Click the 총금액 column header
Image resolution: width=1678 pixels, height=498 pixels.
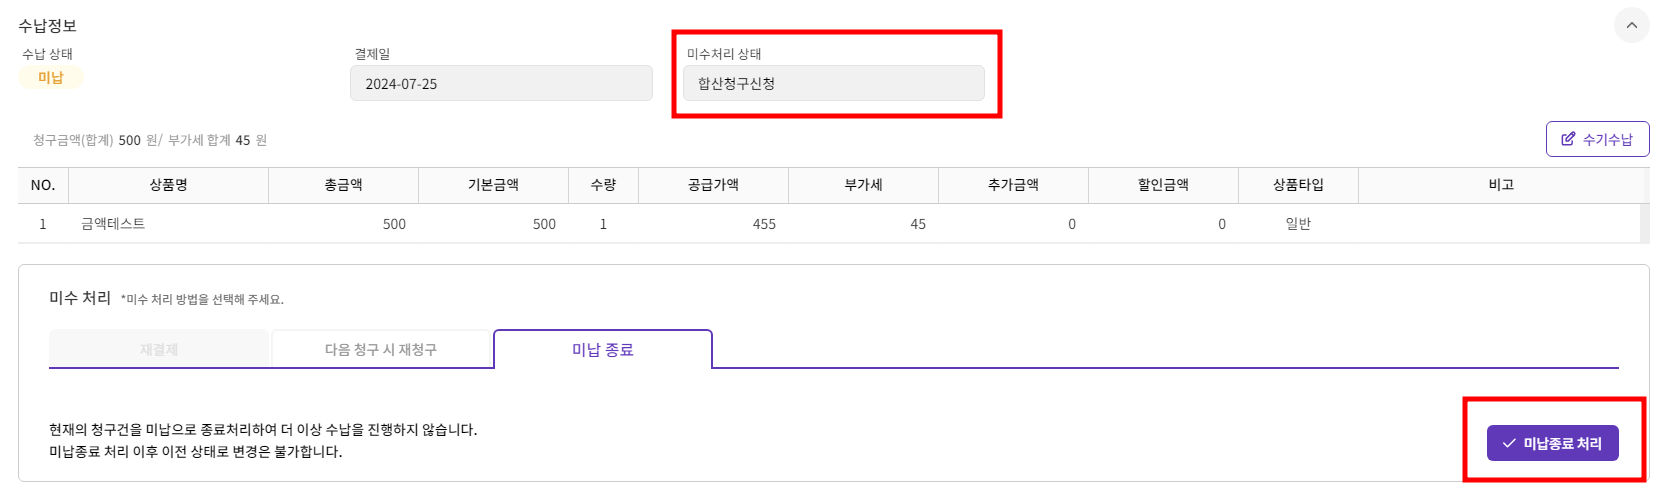pyautogui.click(x=343, y=185)
